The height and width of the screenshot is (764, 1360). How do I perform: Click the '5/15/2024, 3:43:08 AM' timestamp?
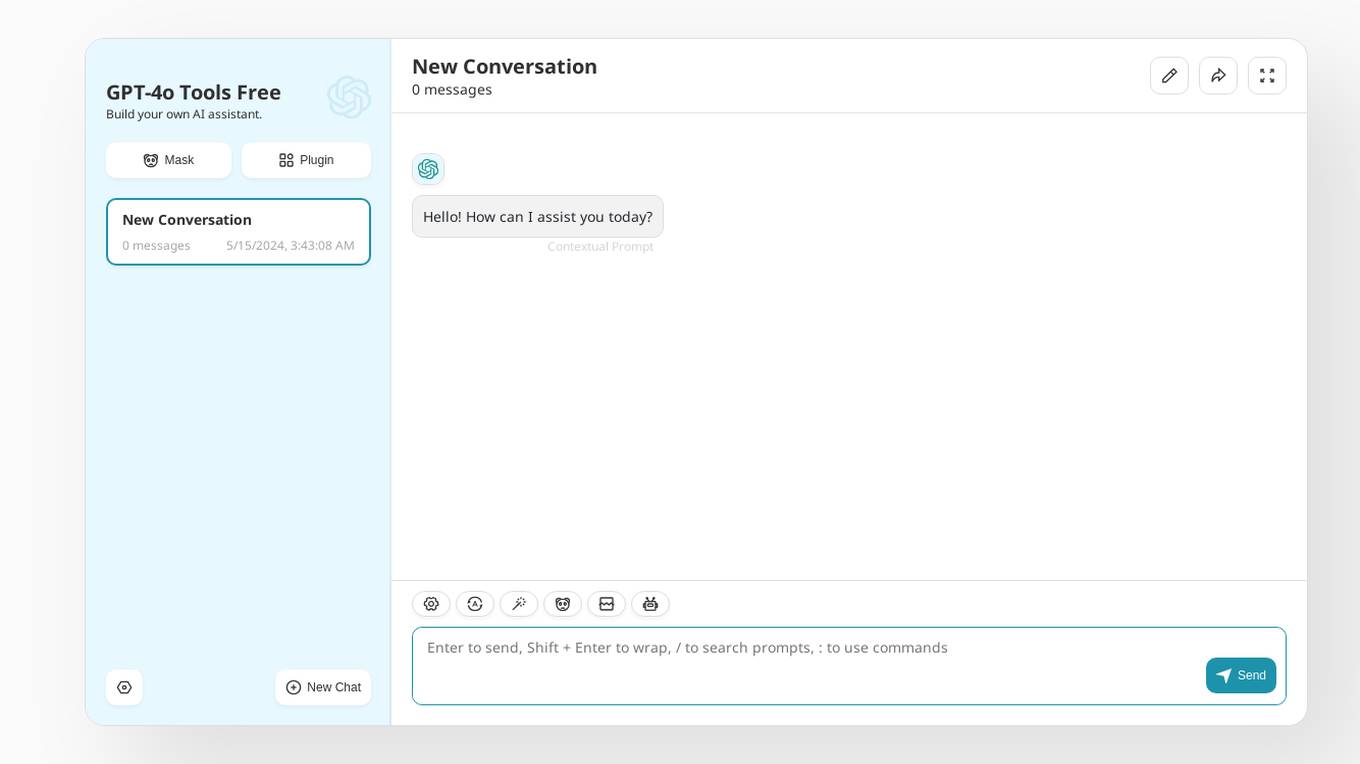(290, 246)
